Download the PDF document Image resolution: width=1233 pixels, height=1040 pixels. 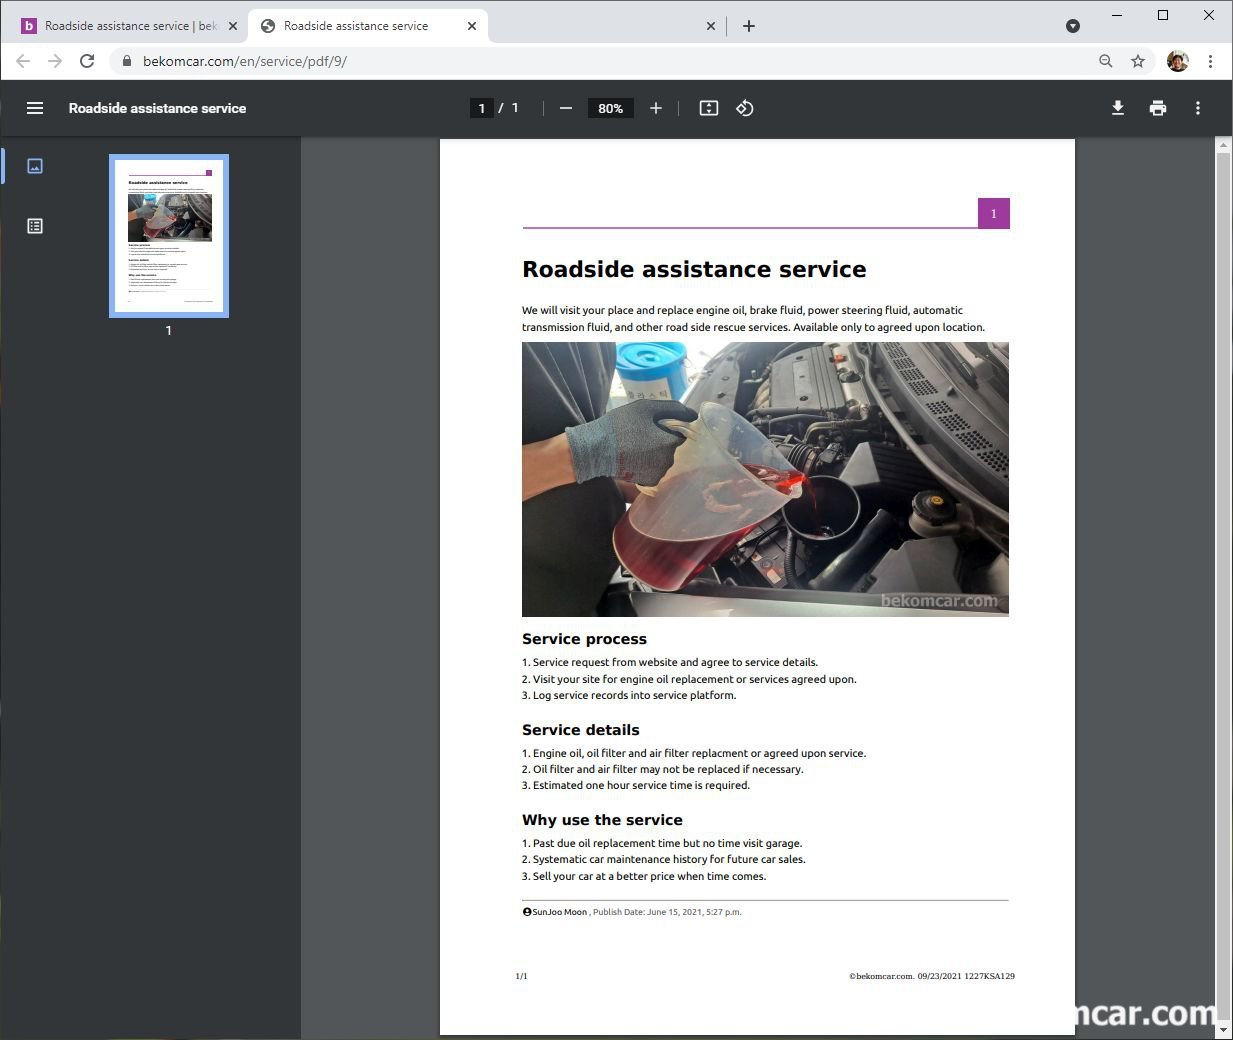tap(1118, 108)
